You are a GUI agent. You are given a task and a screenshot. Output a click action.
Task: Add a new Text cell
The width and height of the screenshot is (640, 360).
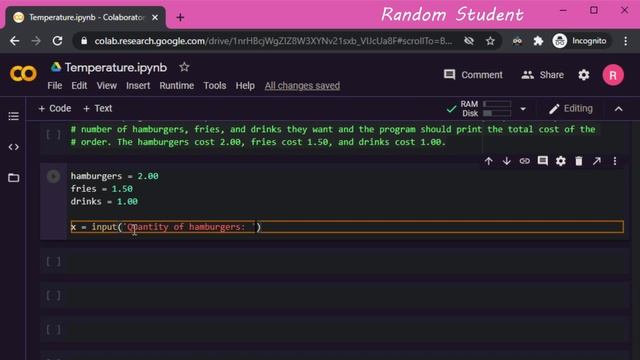click(98, 109)
